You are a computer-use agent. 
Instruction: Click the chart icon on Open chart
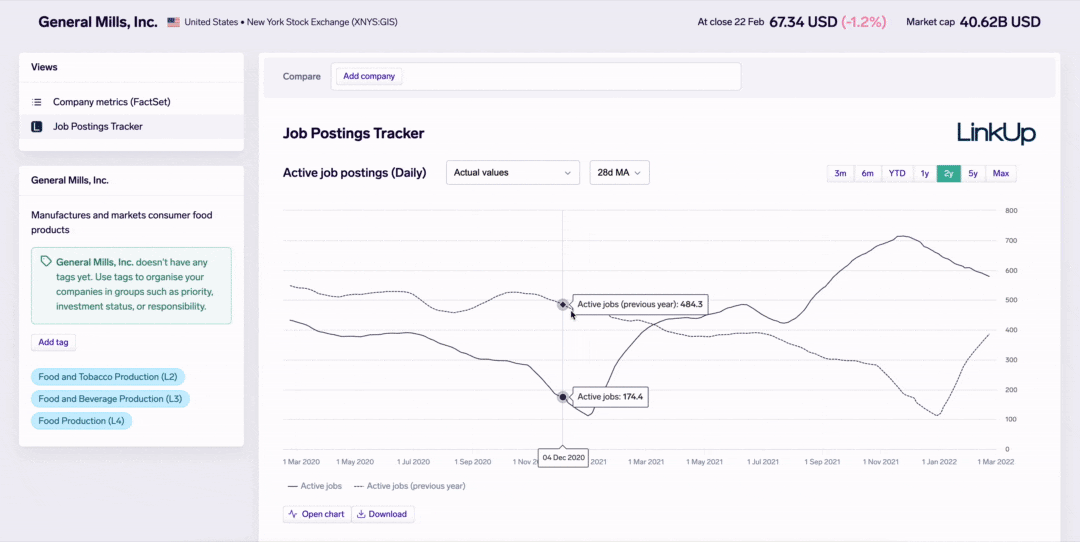293,514
